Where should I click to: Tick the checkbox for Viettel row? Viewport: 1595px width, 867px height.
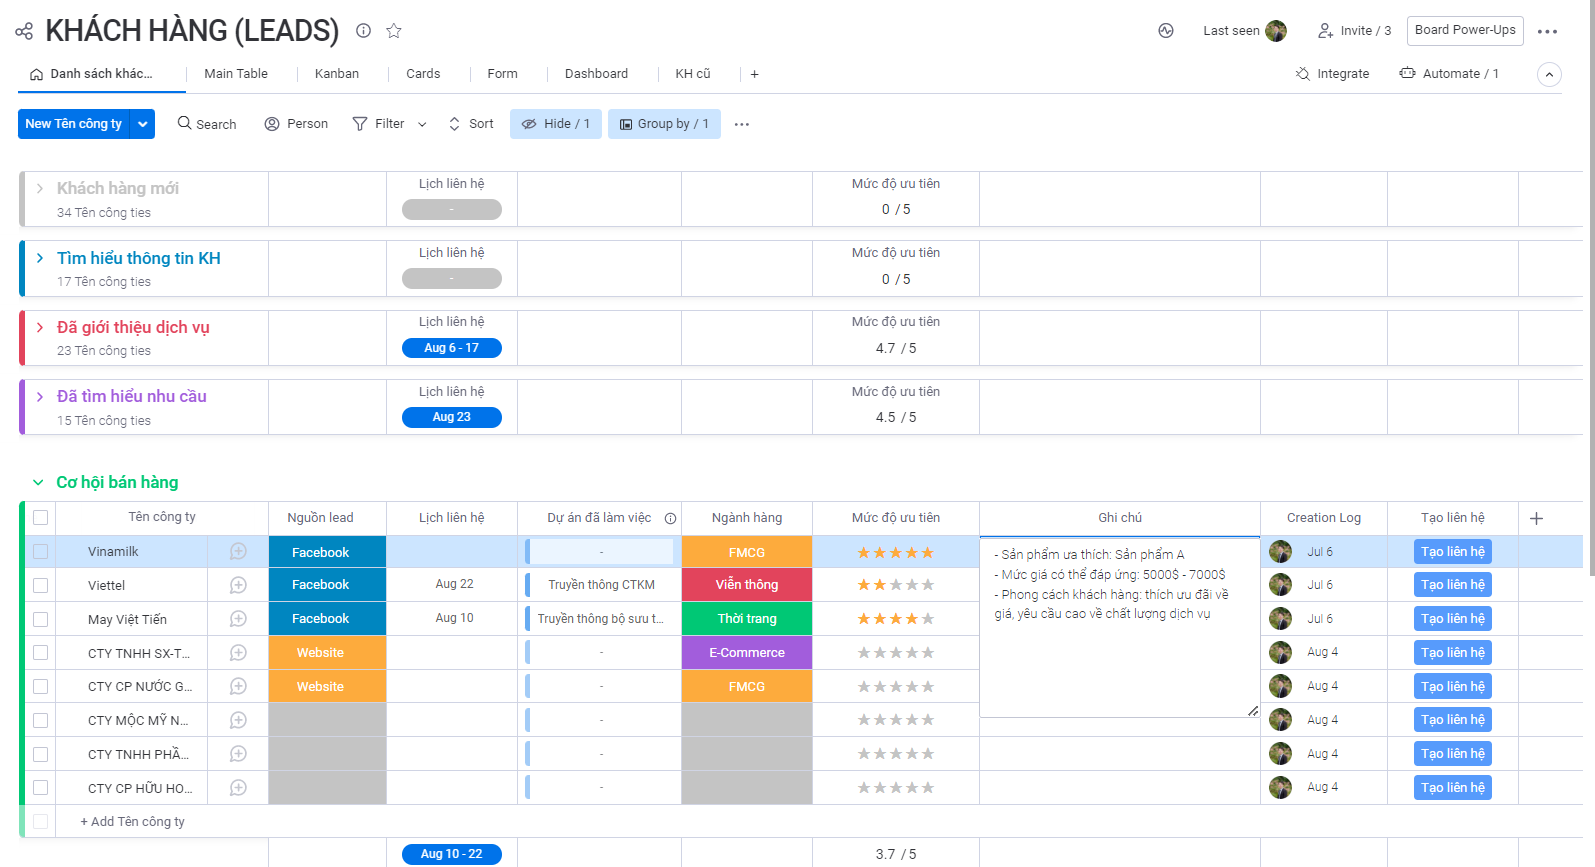click(40, 586)
